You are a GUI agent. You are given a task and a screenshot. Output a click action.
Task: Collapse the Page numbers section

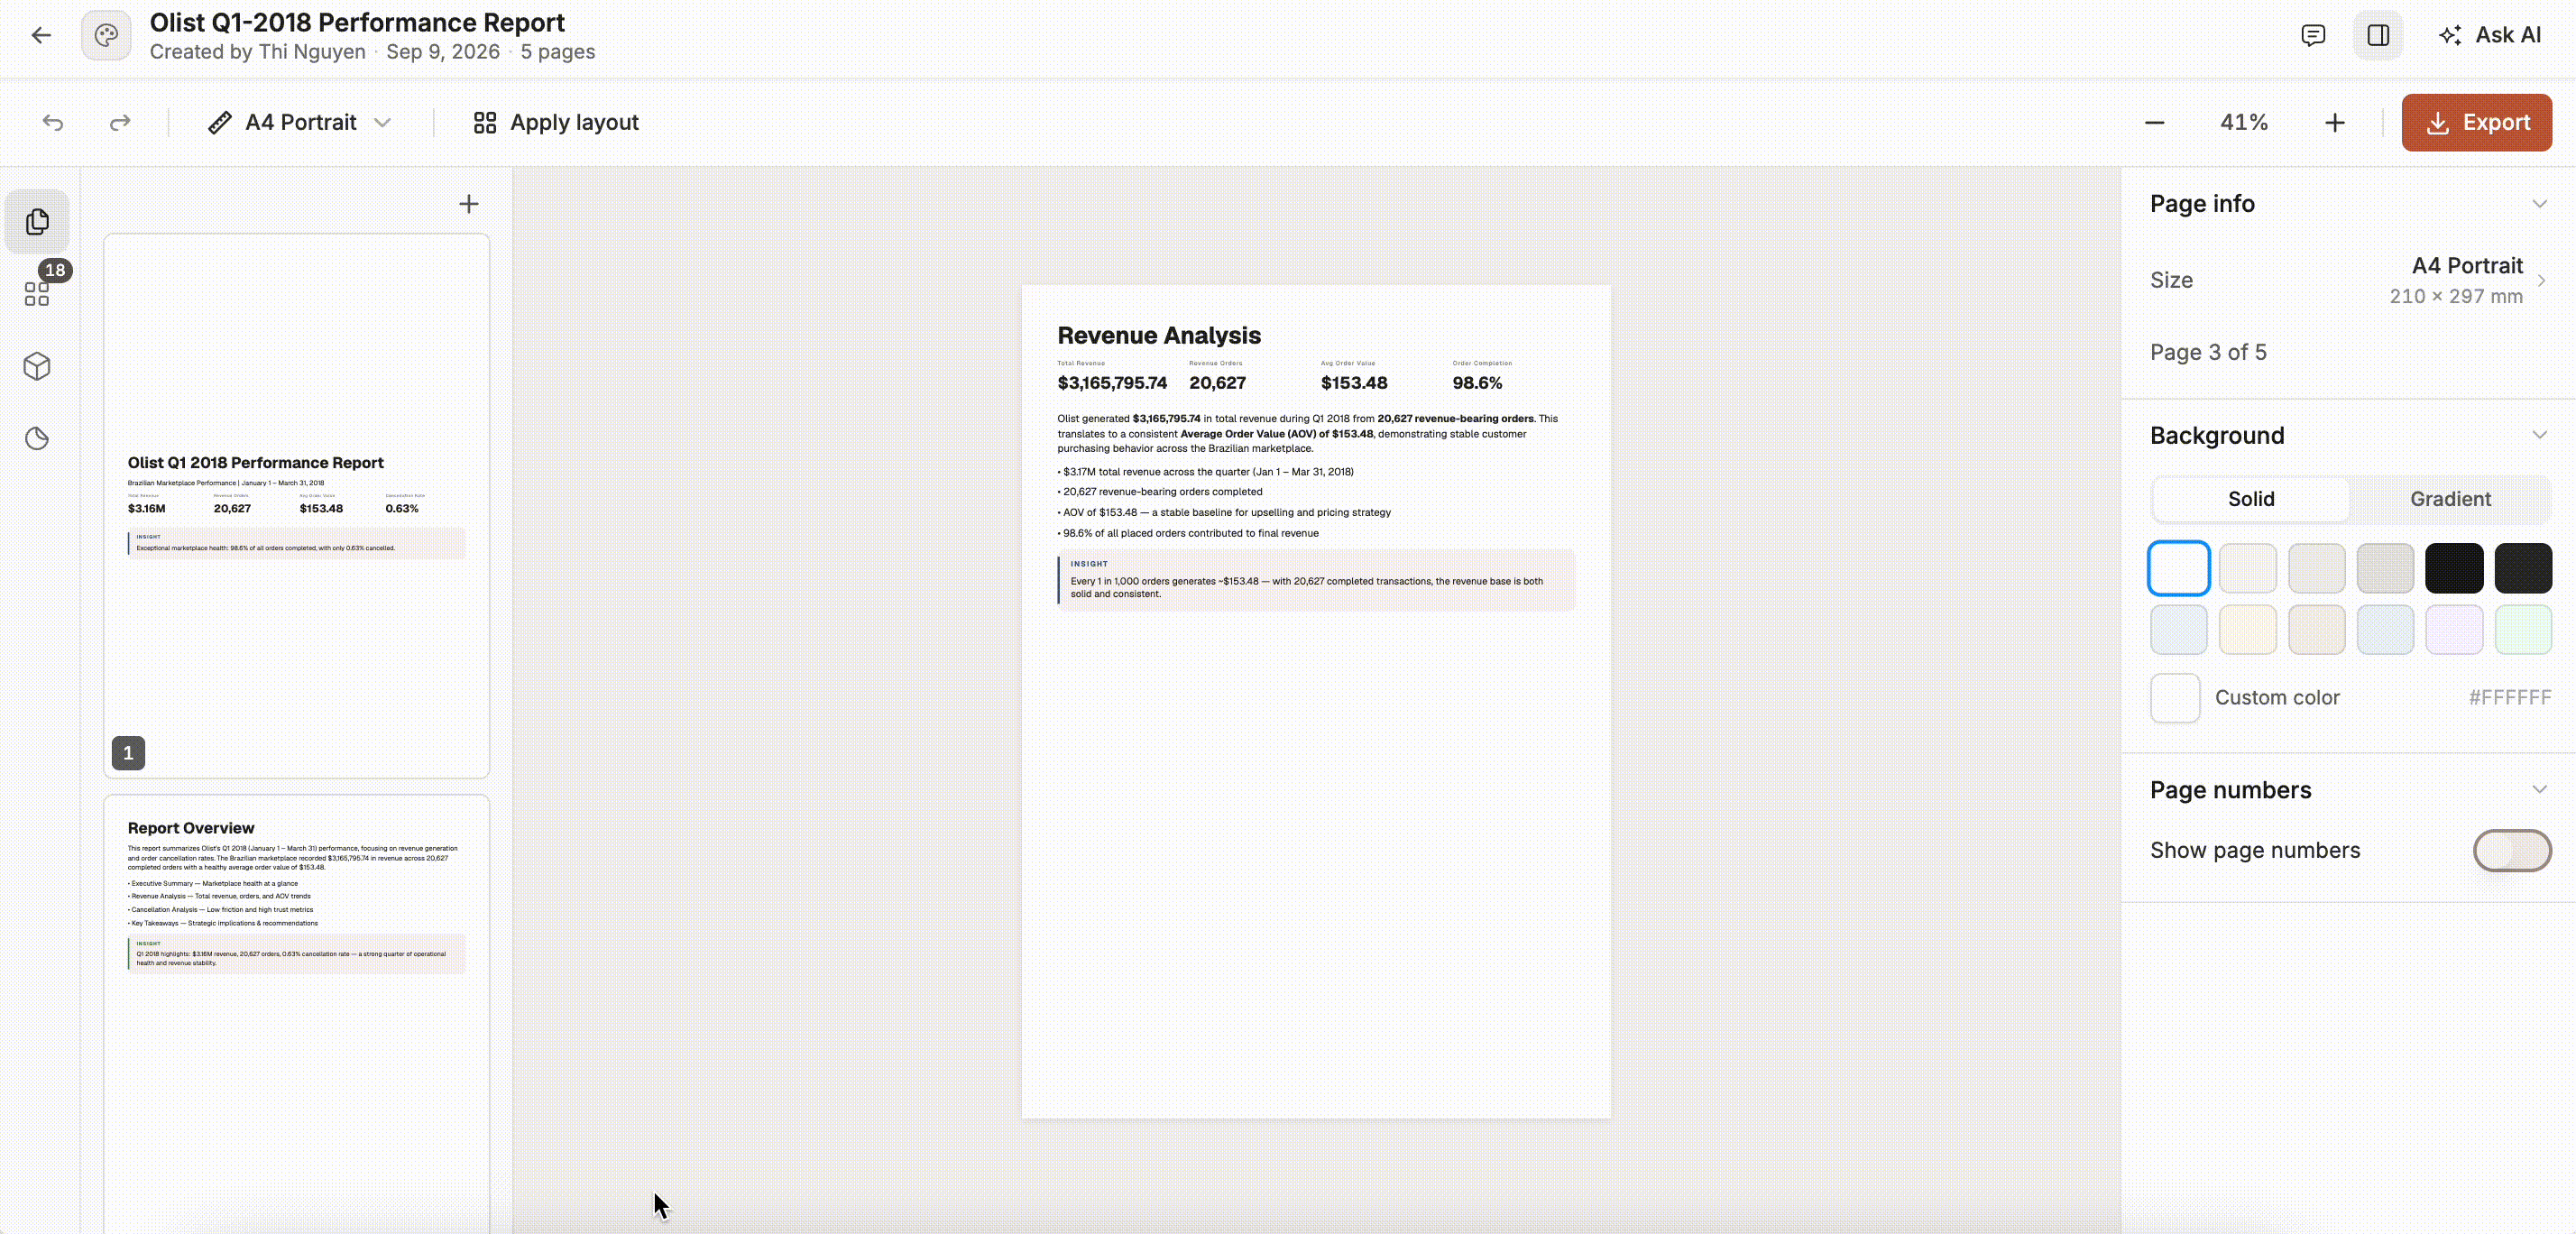(2538, 790)
